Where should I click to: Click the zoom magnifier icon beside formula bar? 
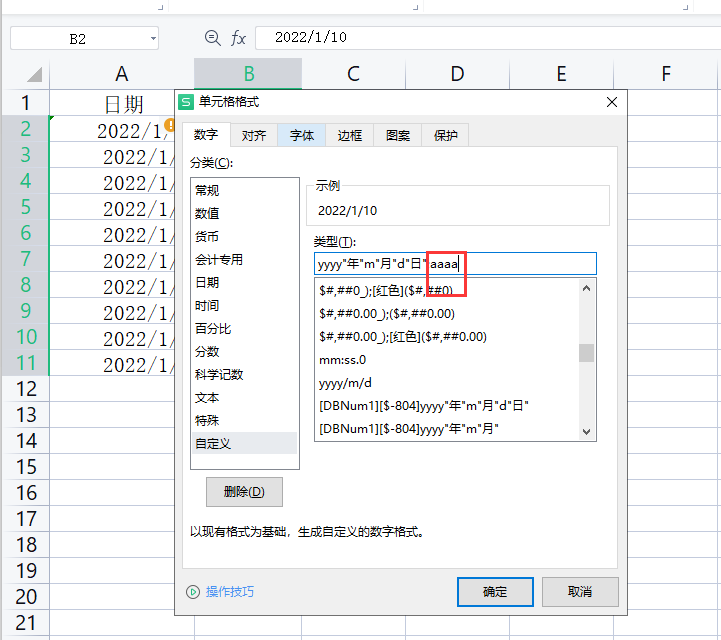212,38
